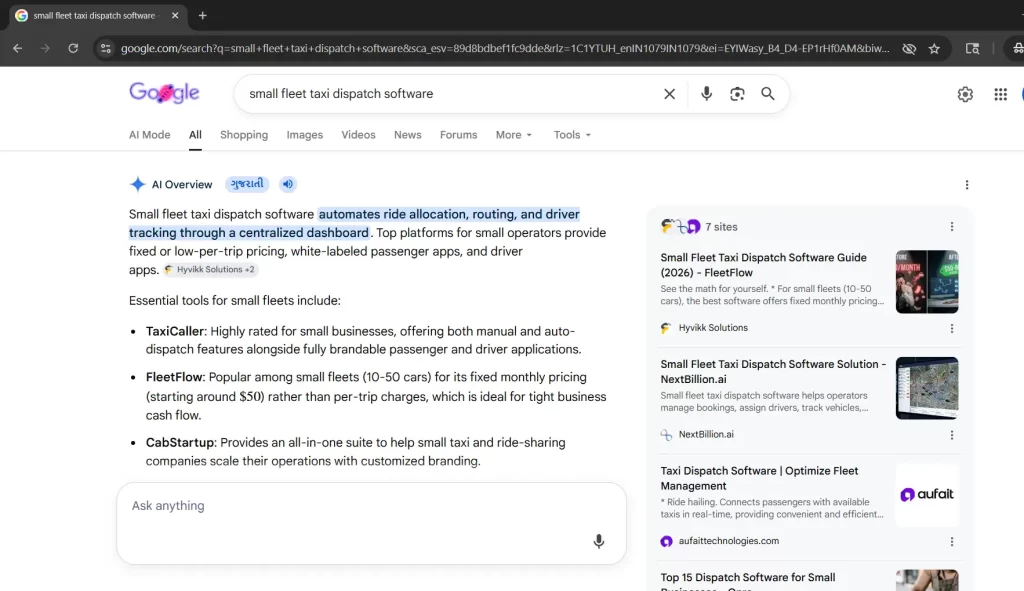This screenshot has height=591, width=1024.
Task: Clear the search query text
Action: click(669, 94)
